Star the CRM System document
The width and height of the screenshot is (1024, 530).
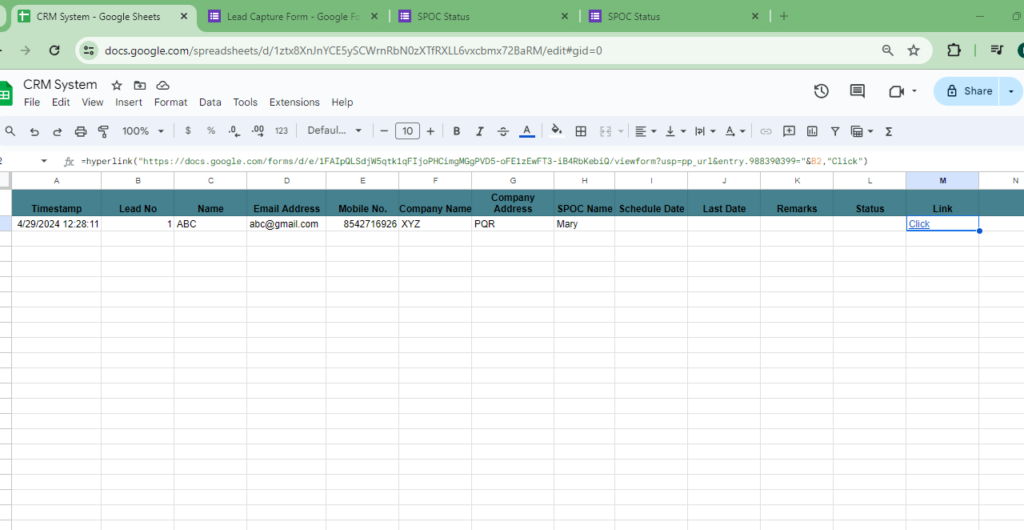click(x=117, y=86)
